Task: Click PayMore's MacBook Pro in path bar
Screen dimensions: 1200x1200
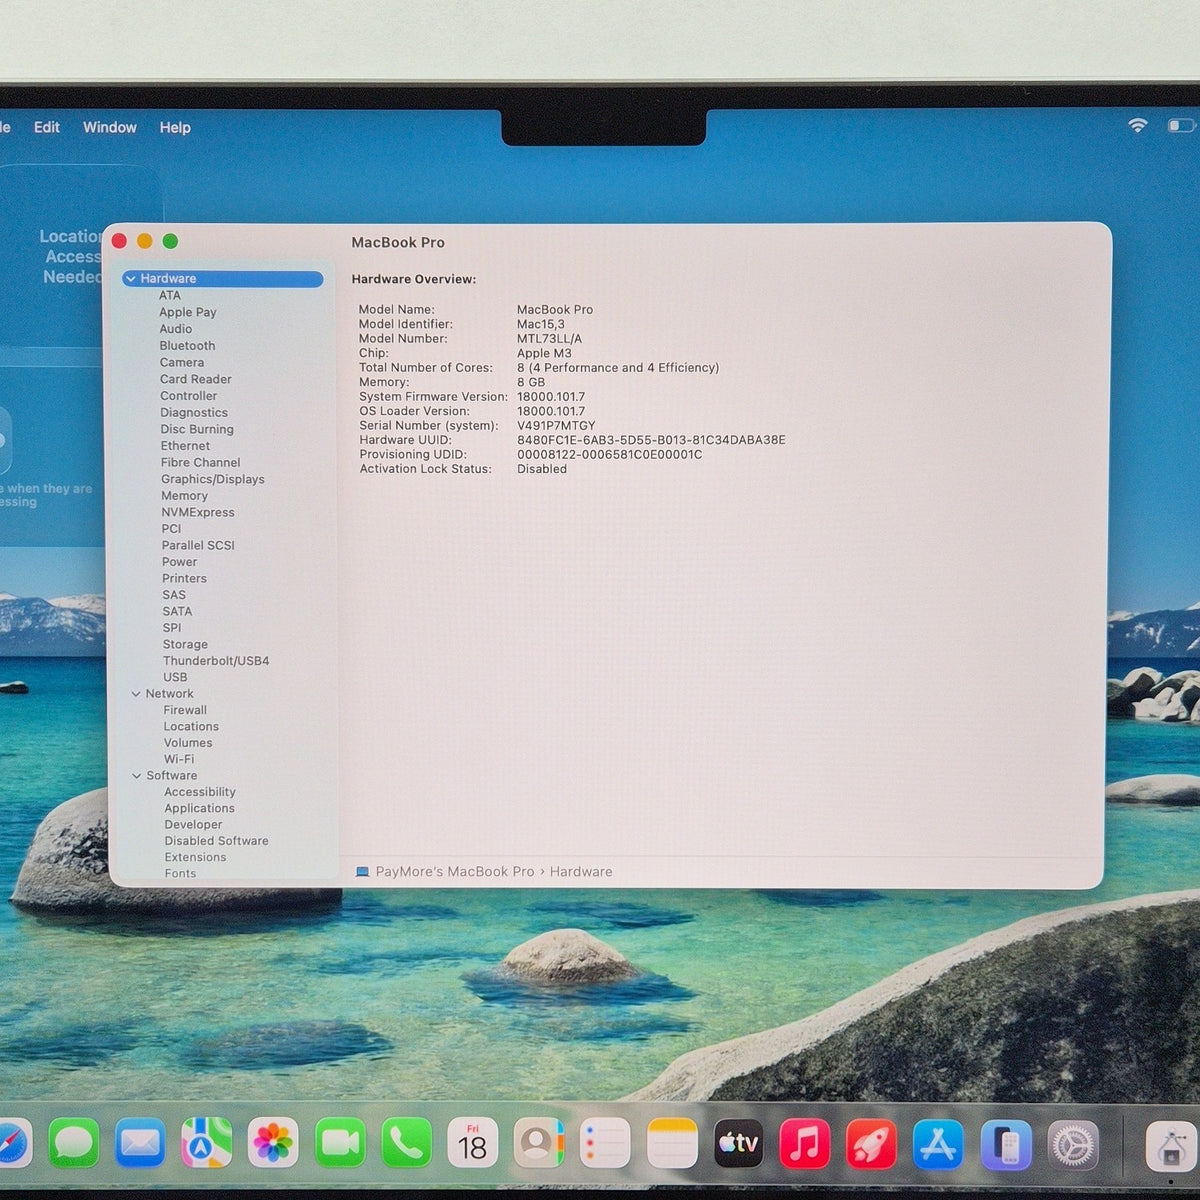Action: (x=455, y=872)
